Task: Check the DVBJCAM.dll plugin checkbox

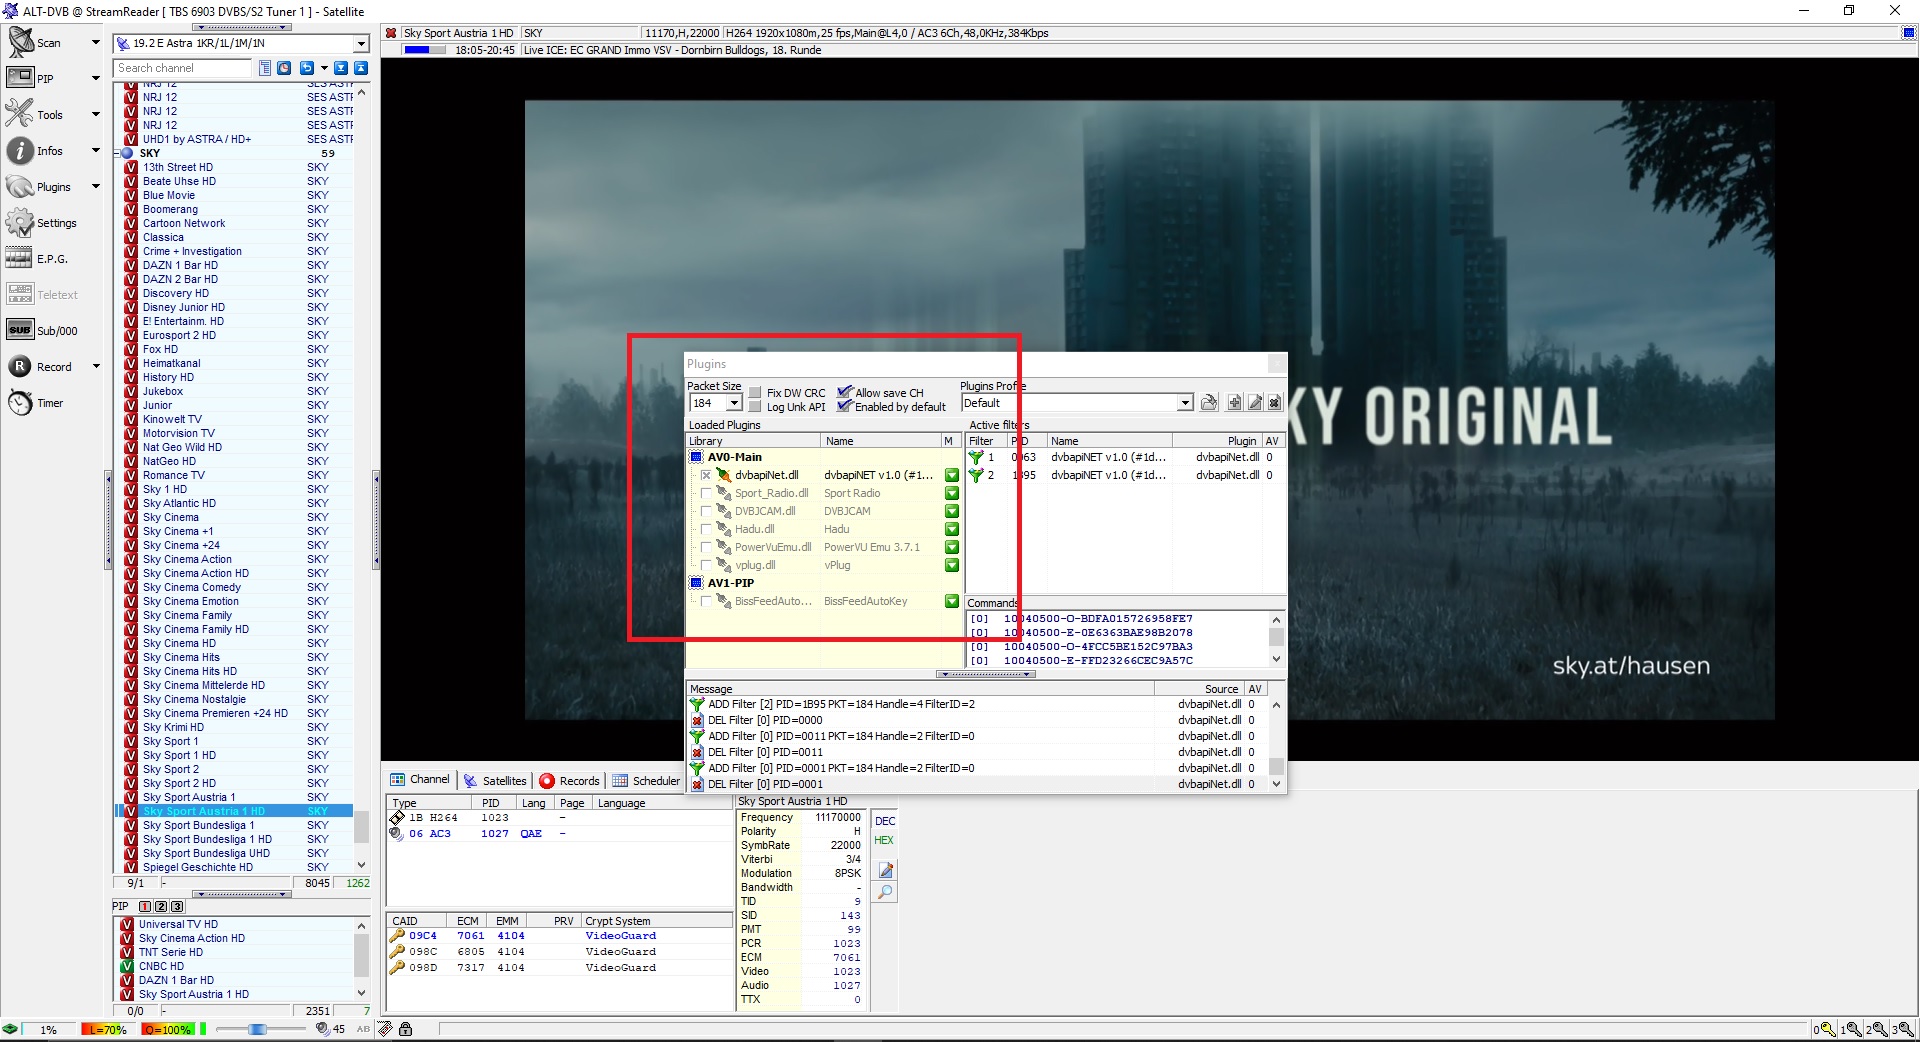Action: click(x=706, y=511)
